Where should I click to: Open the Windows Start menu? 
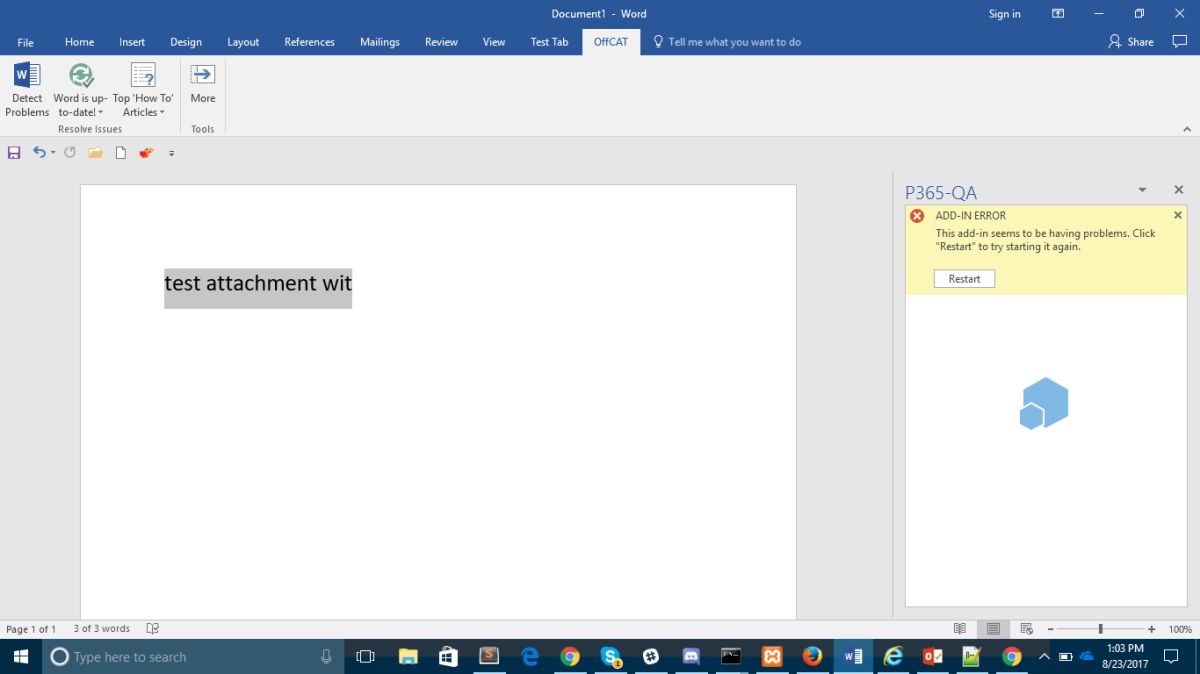pyautogui.click(x=21, y=657)
